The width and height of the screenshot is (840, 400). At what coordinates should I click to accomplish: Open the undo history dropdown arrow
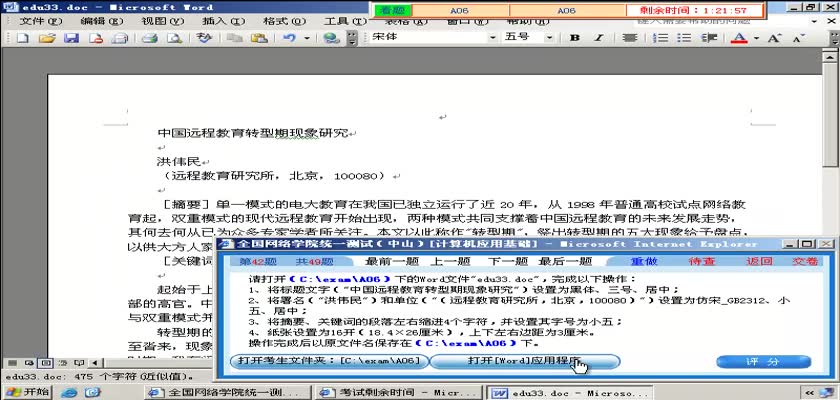coord(307,38)
